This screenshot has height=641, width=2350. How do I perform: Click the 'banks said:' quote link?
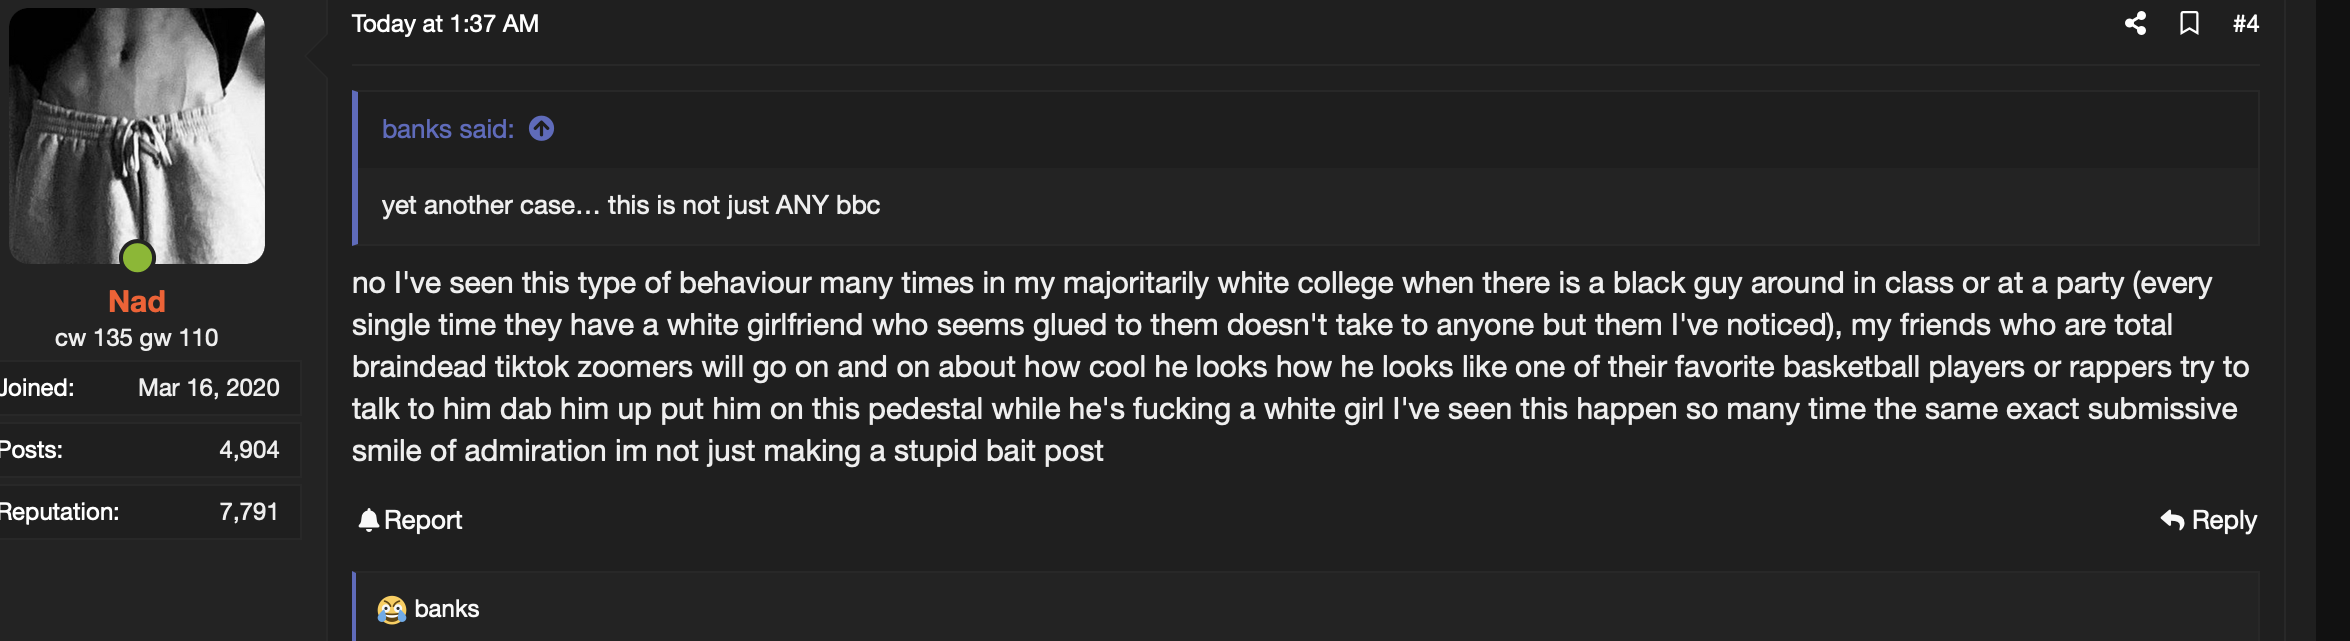(x=448, y=129)
